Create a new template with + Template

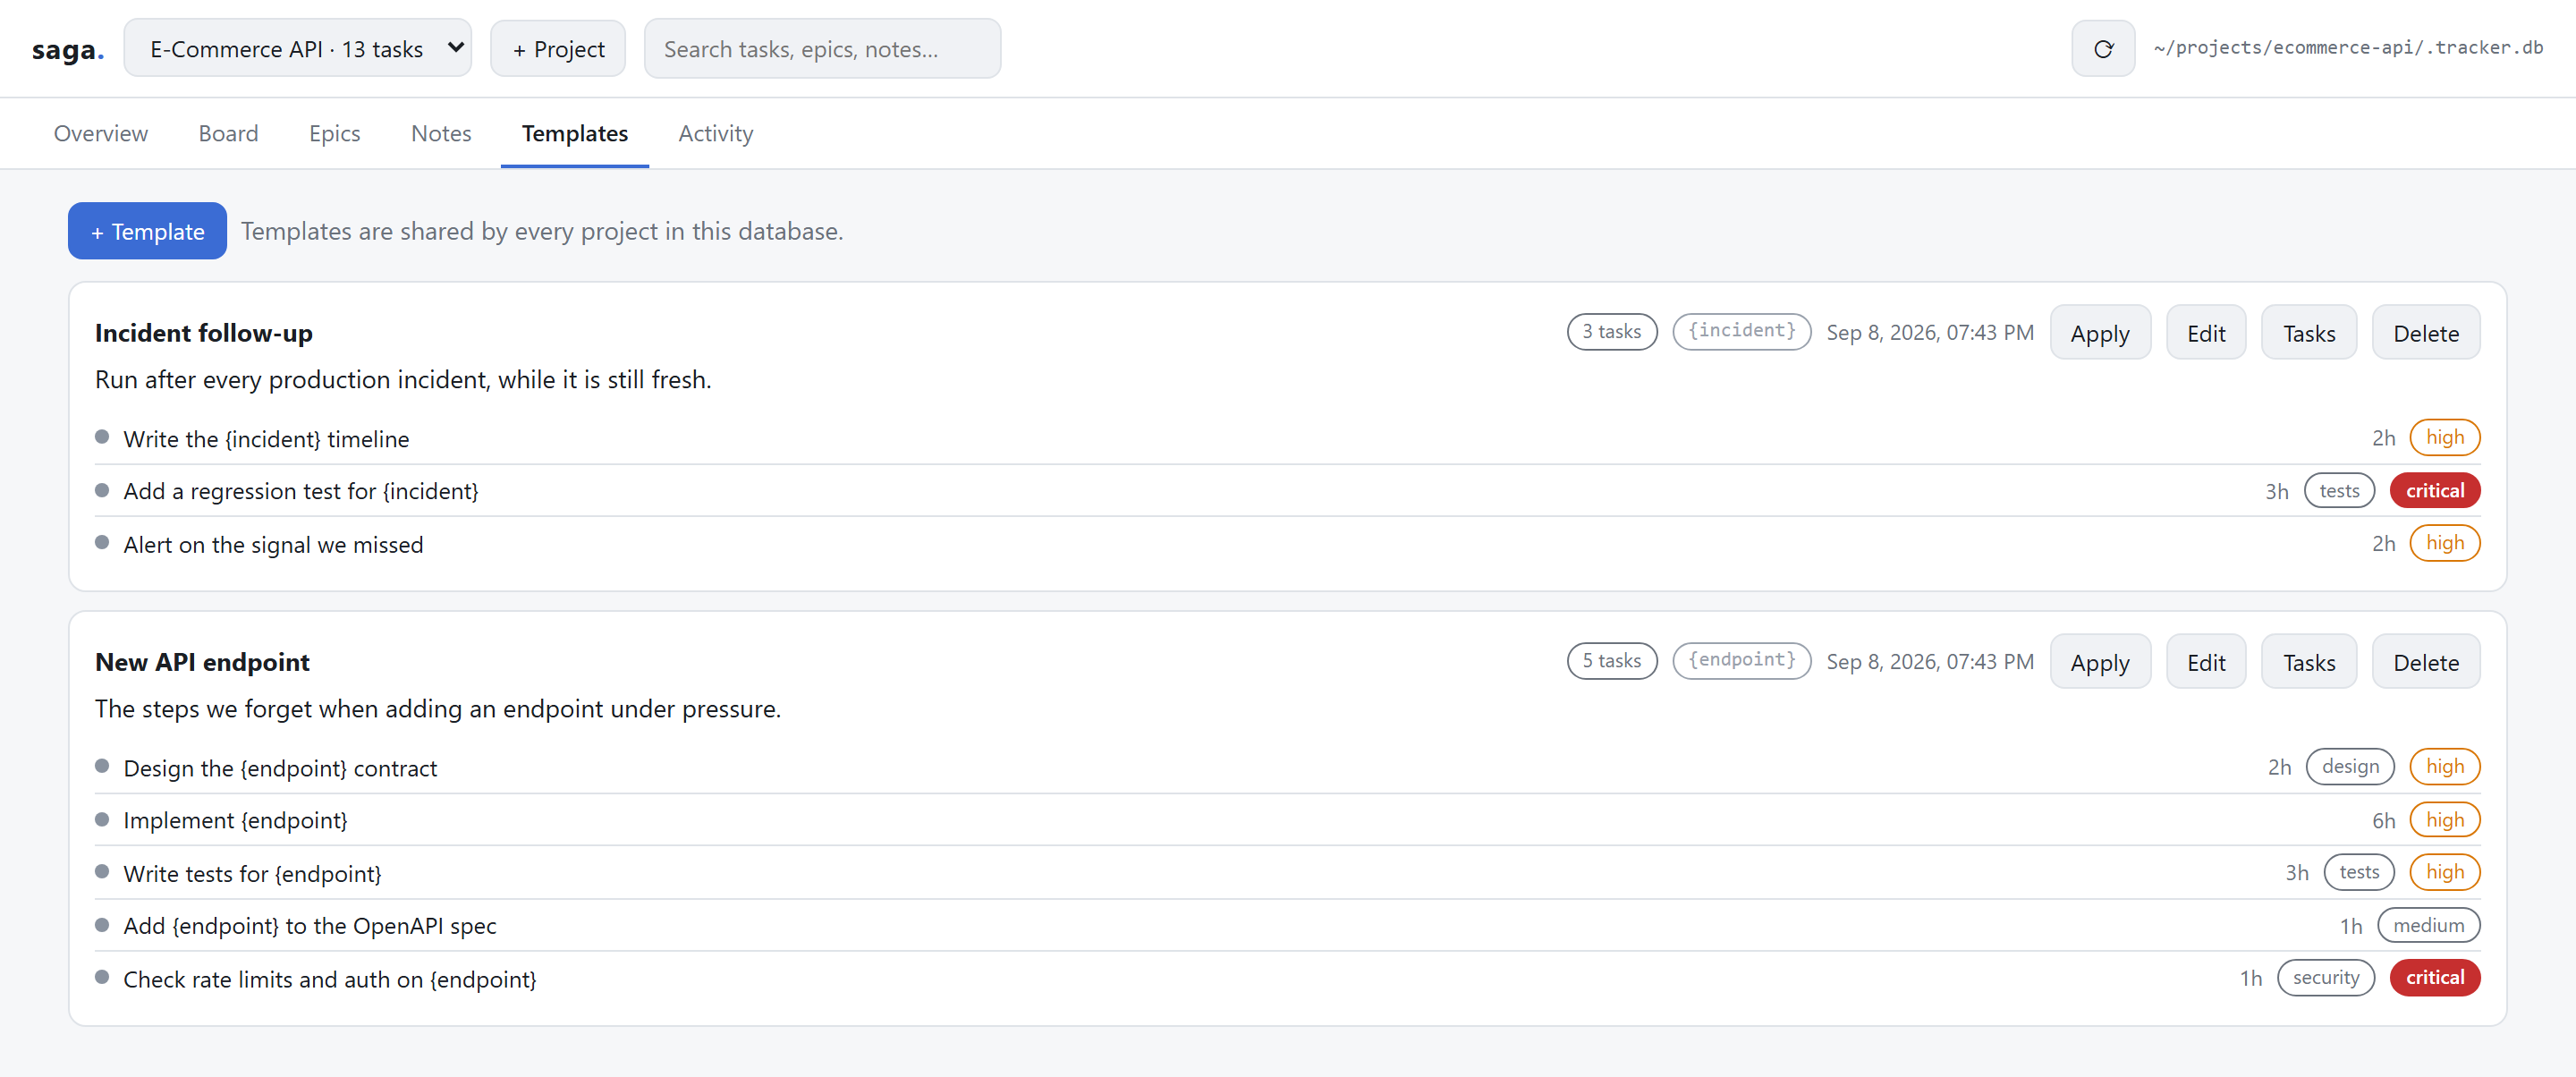click(x=147, y=231)
